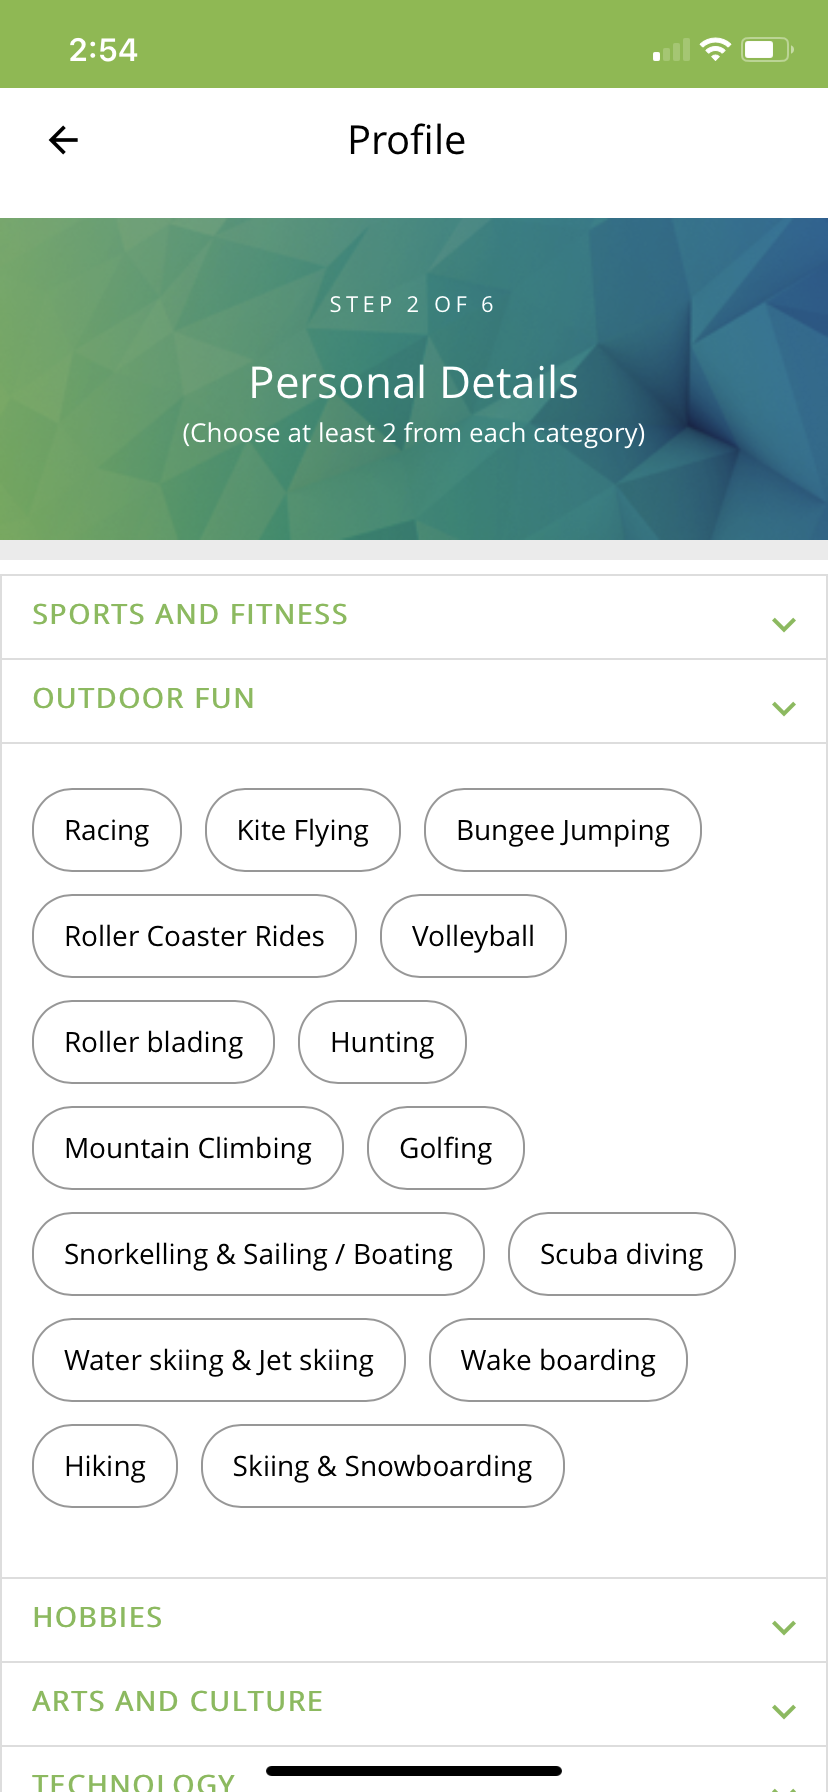Expand the Hobbies section chevron
828x1792 pixels.
point(784,1627)
